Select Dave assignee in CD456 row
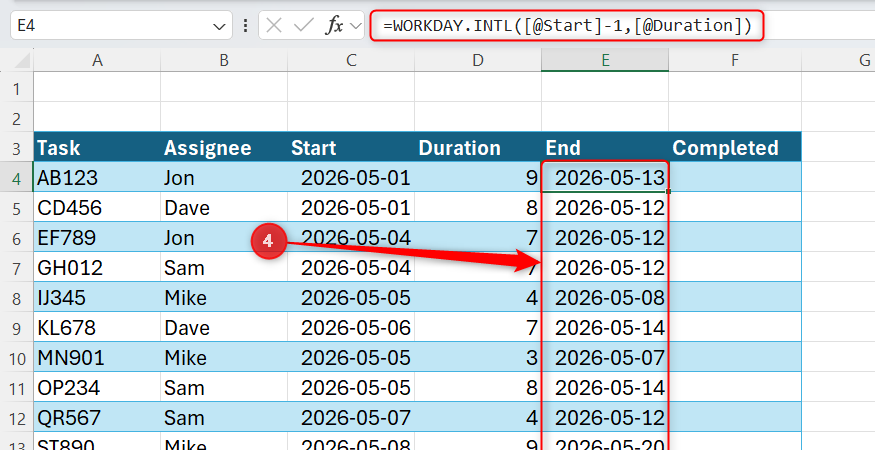Image resolution: width=875 pixels, height=450 pixels. (224, 208)
